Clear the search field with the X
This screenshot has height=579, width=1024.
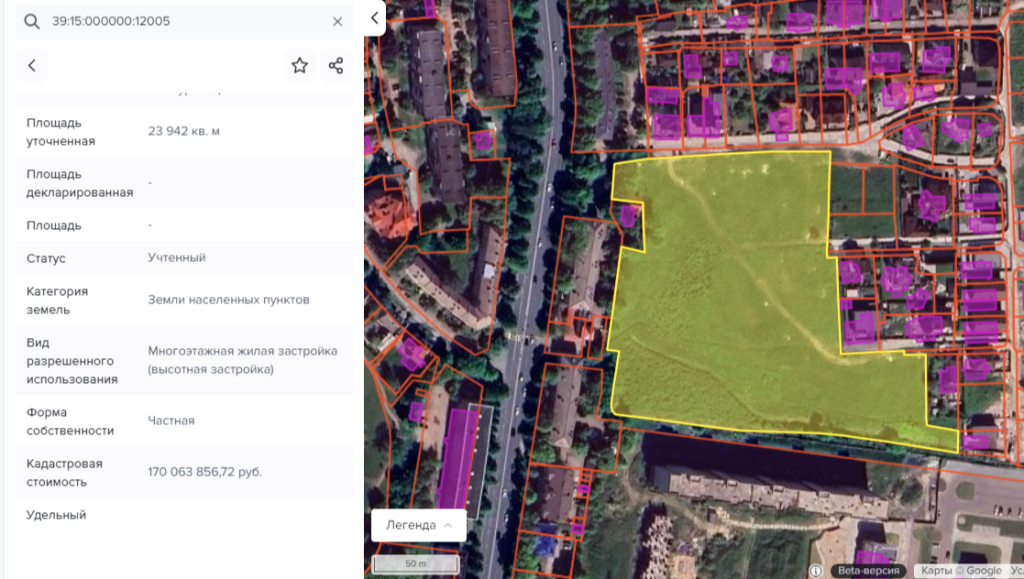(x=337, y=22)
